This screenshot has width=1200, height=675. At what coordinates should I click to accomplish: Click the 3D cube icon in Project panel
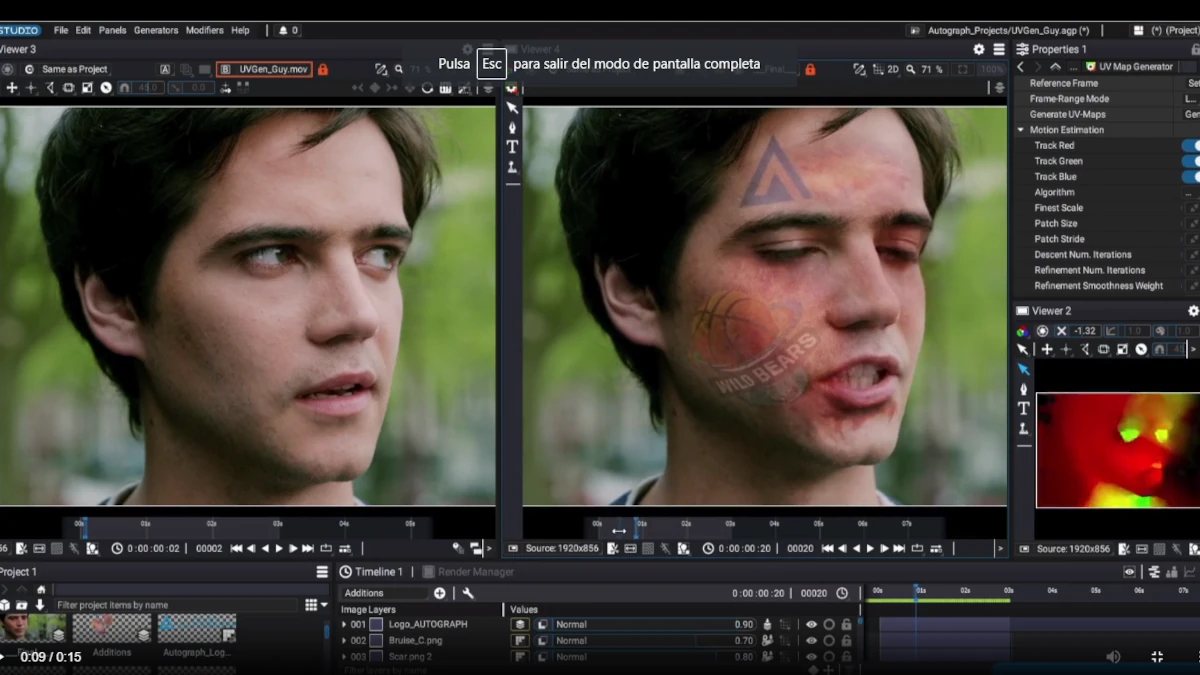(x=5, y=604)
